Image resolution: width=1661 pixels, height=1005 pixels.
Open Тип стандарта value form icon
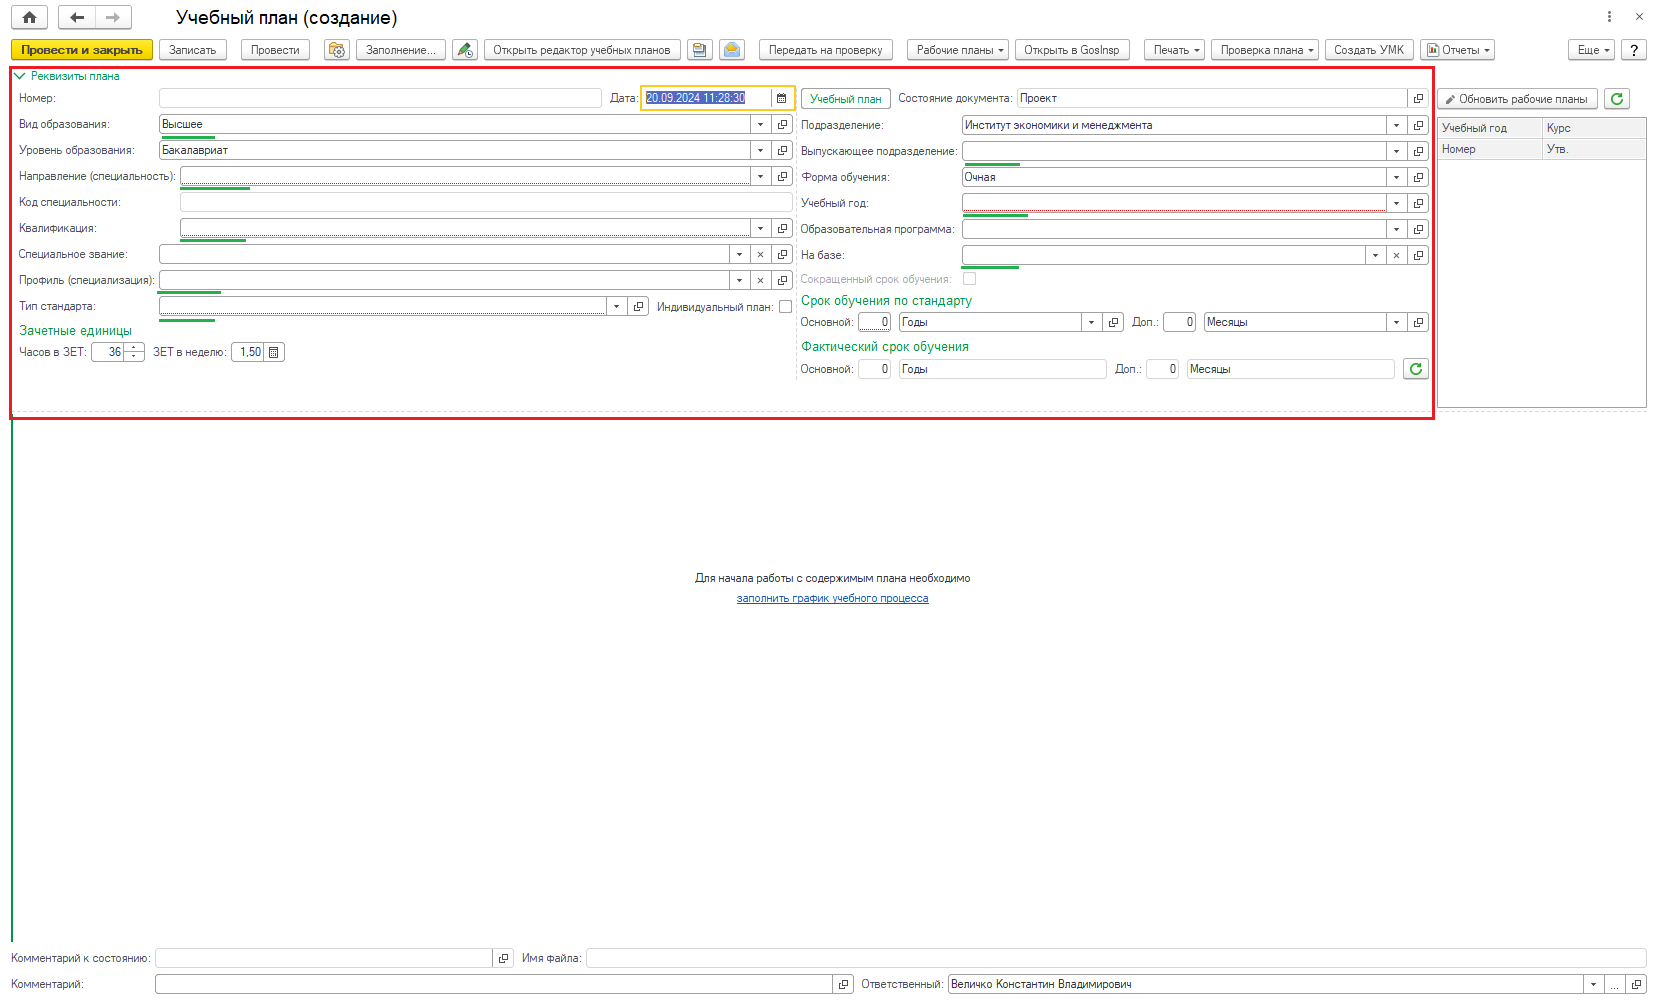point(639,306)
